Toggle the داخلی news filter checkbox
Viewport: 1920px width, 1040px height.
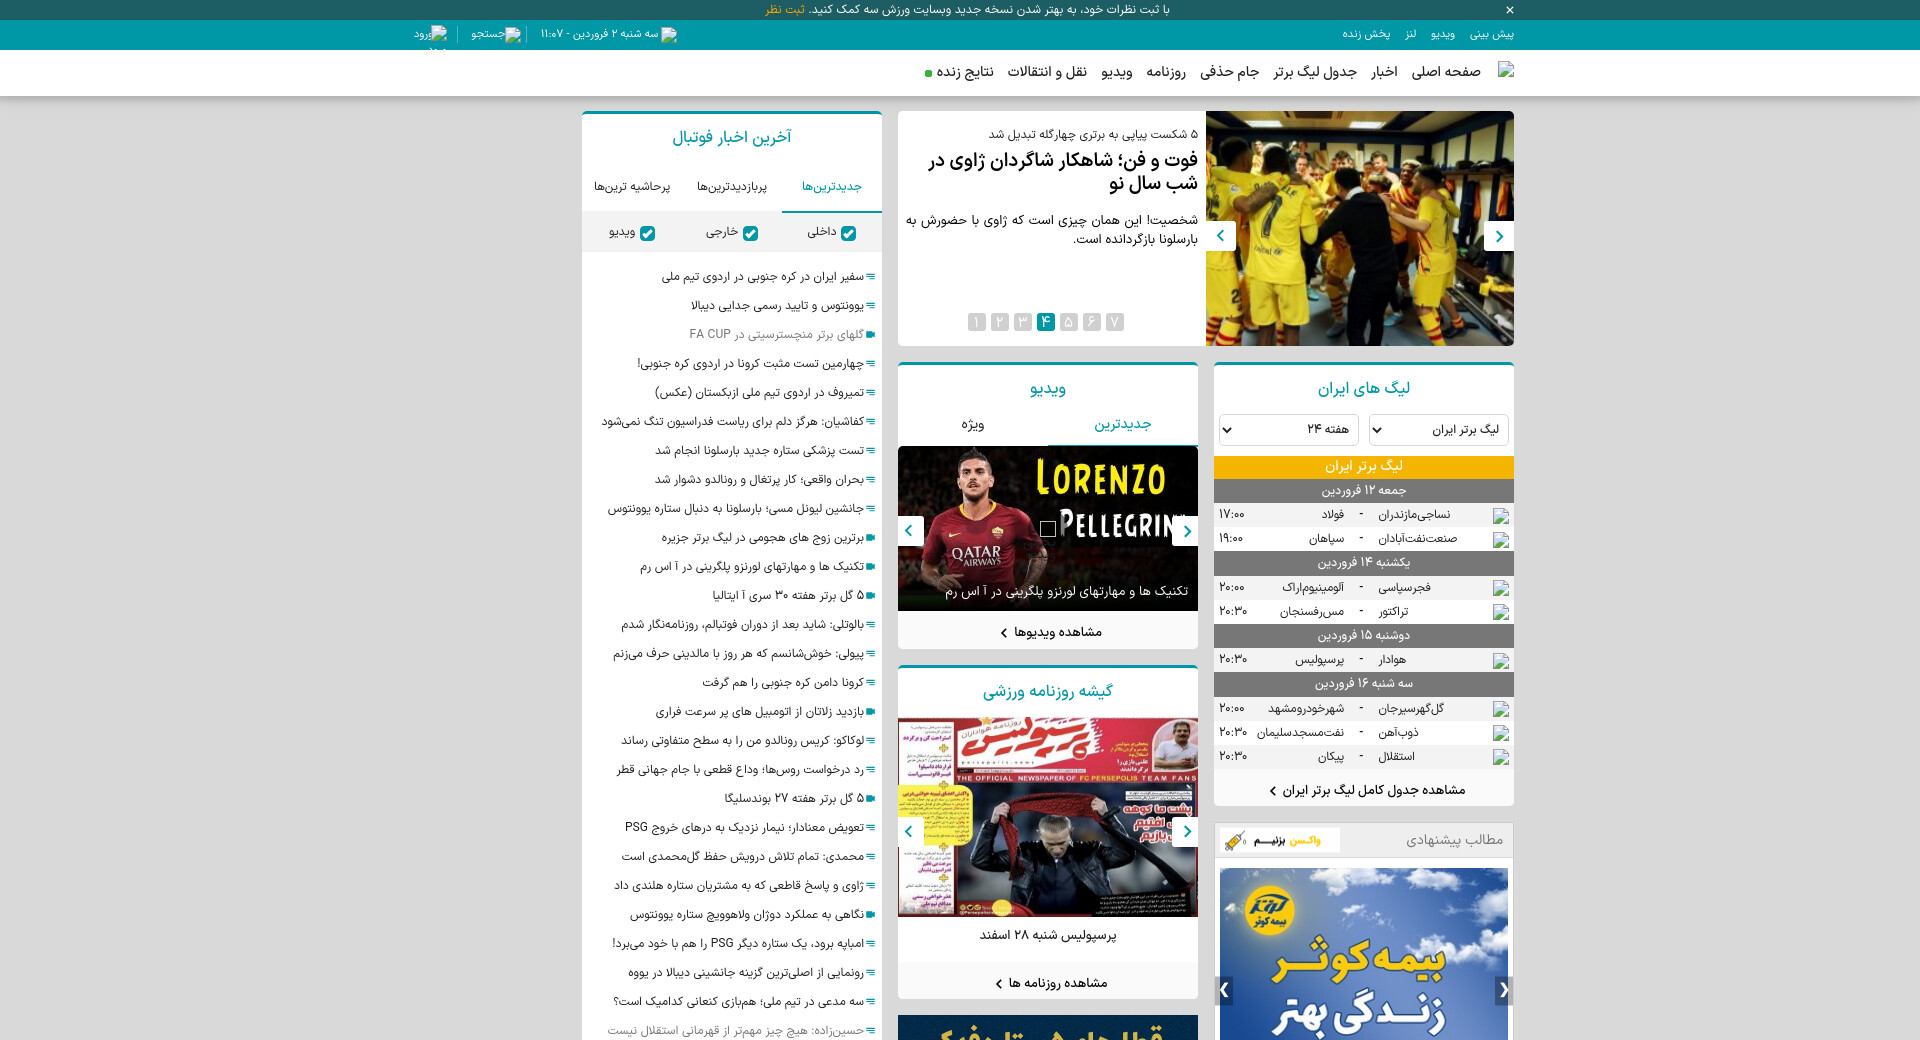(x=848, y=233)
